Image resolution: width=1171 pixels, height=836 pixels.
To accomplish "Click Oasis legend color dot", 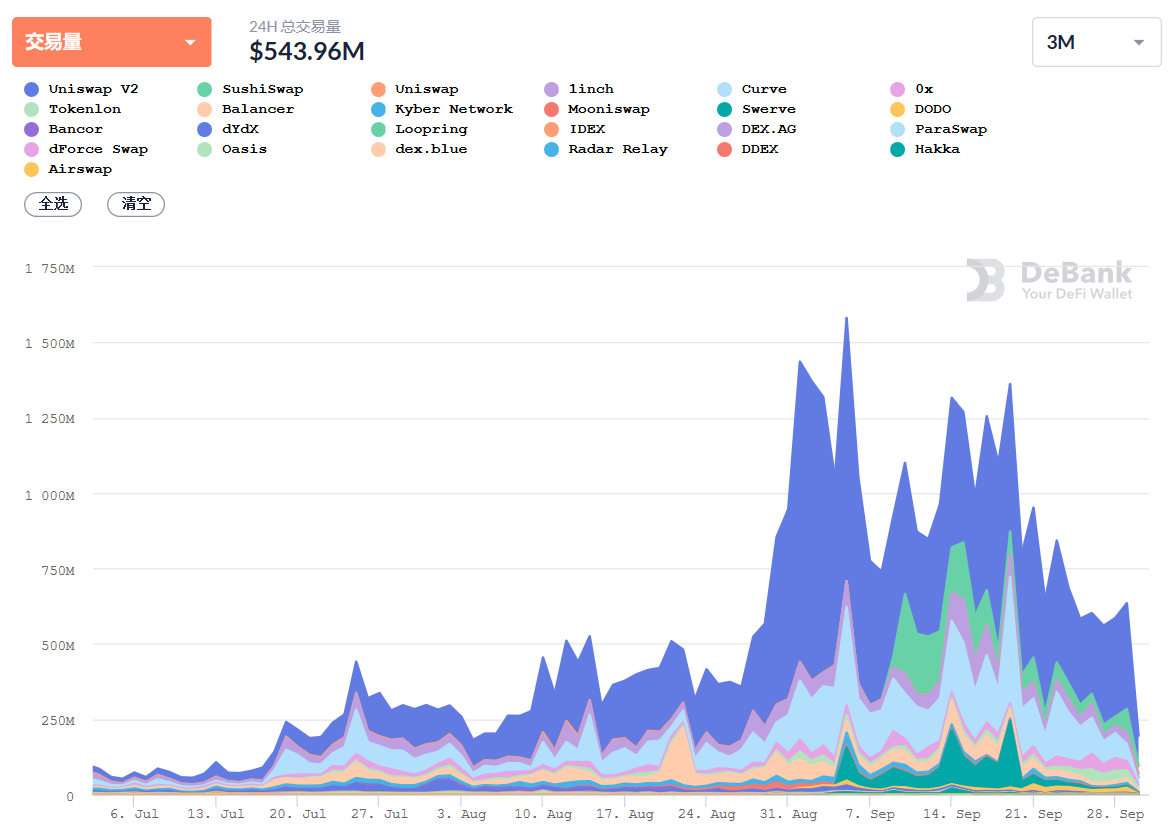I will pyautogui.click(x=205, y=149).
